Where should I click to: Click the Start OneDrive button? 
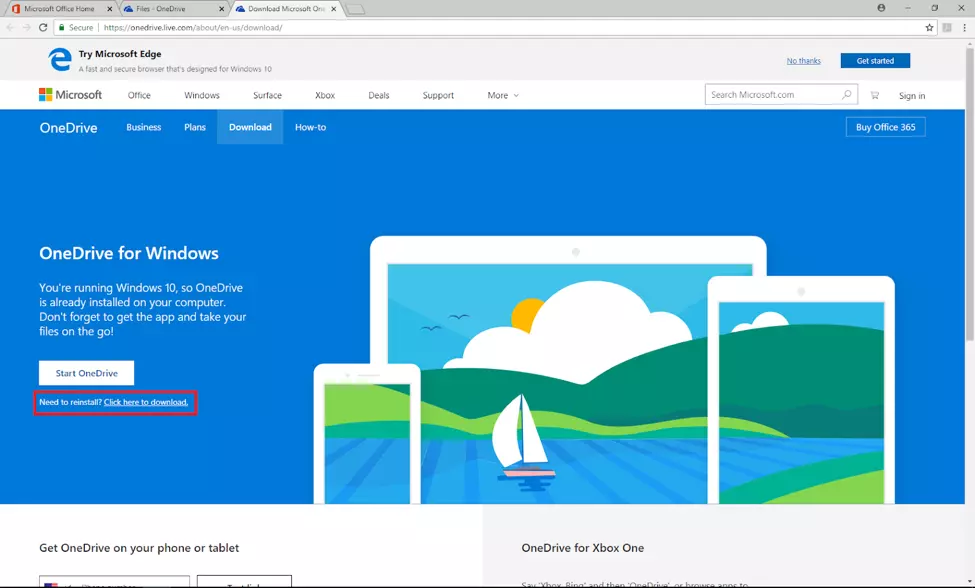point(86,373)
